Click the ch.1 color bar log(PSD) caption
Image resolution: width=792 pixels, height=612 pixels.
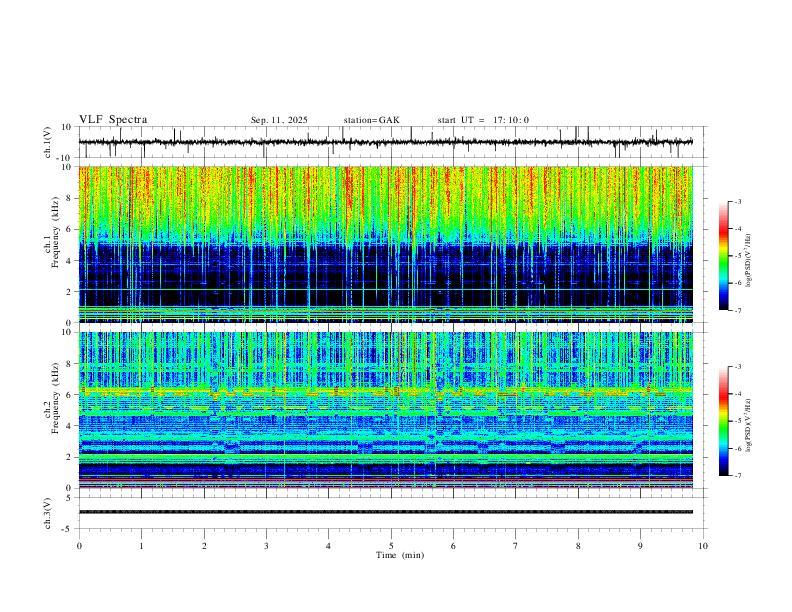tap(749, 260)
